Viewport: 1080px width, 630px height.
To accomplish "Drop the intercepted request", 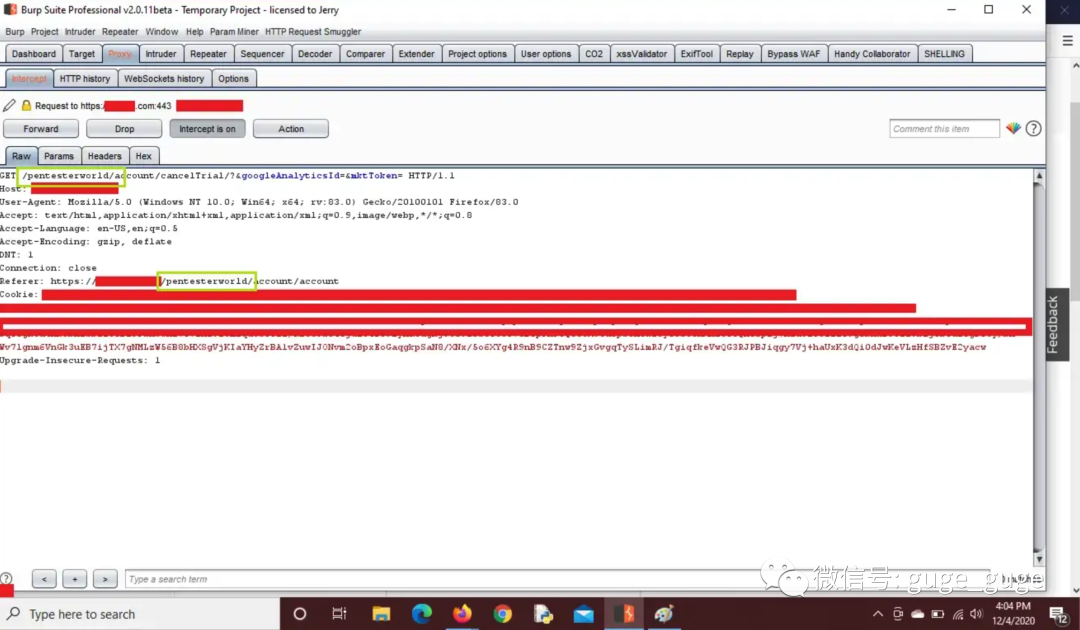I will [x=125, y=129].
